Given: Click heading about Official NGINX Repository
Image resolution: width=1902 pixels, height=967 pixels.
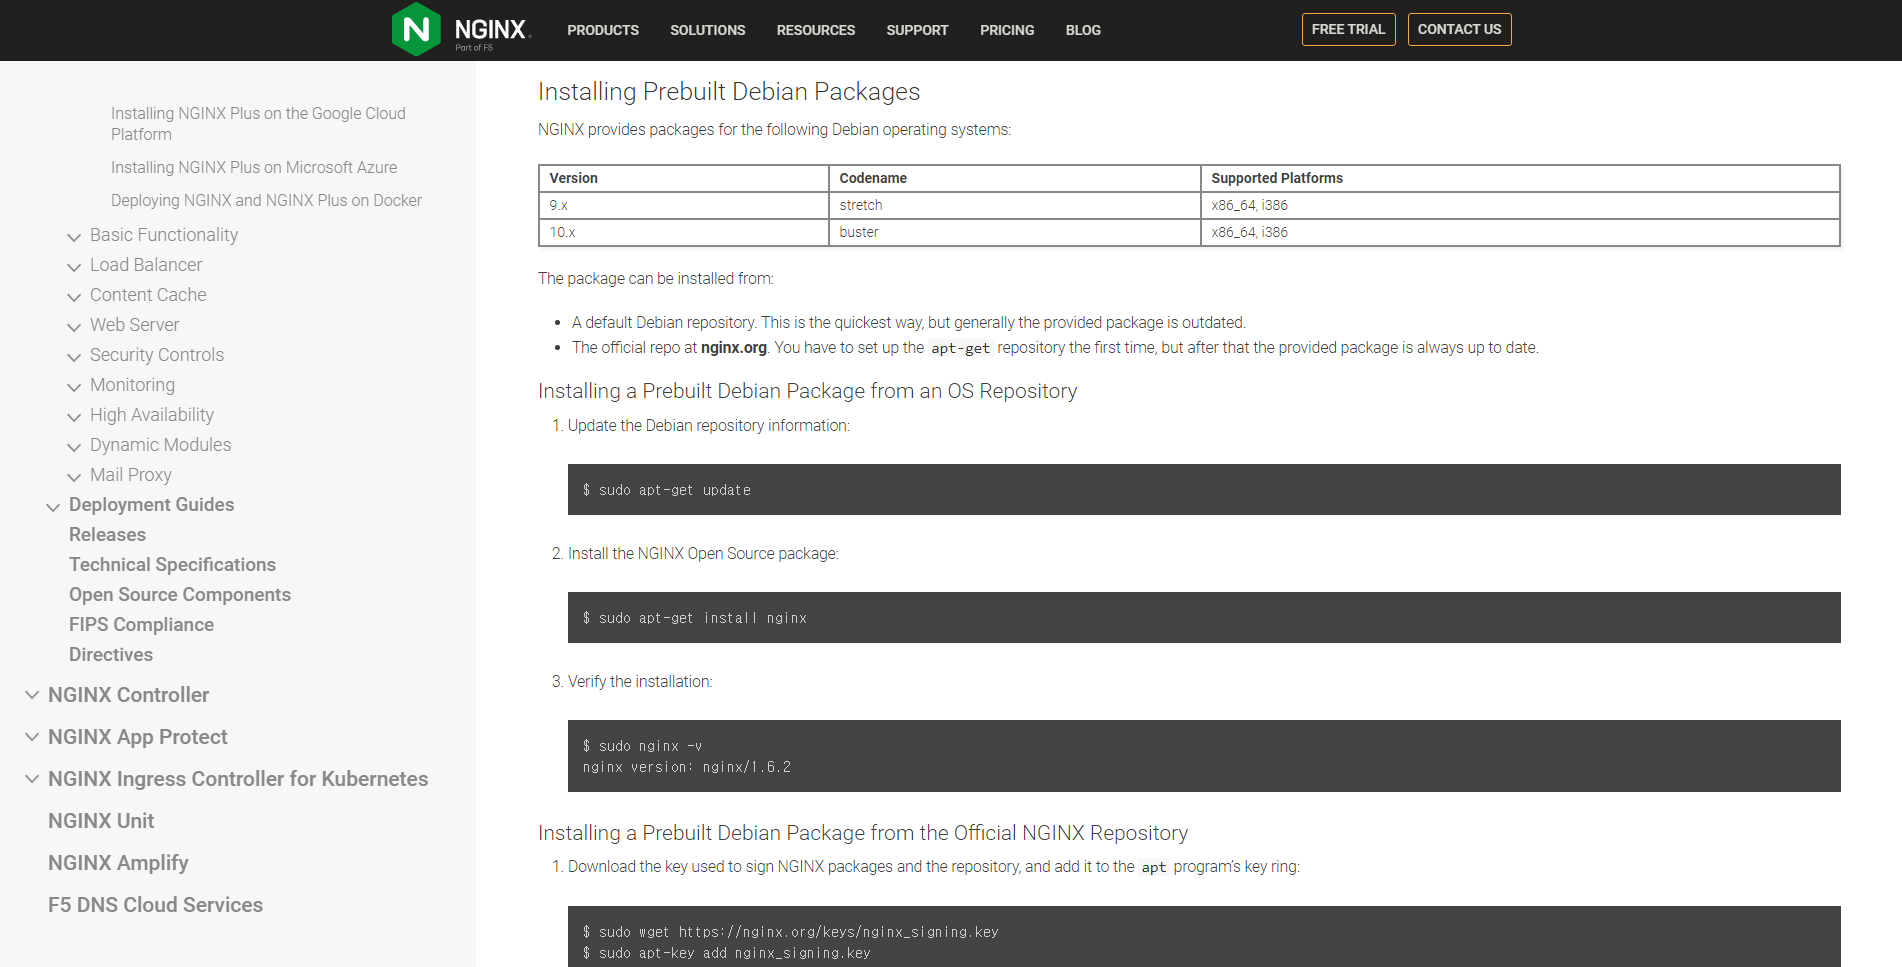Looking at the screenshot, I should [x=863, y=833].
